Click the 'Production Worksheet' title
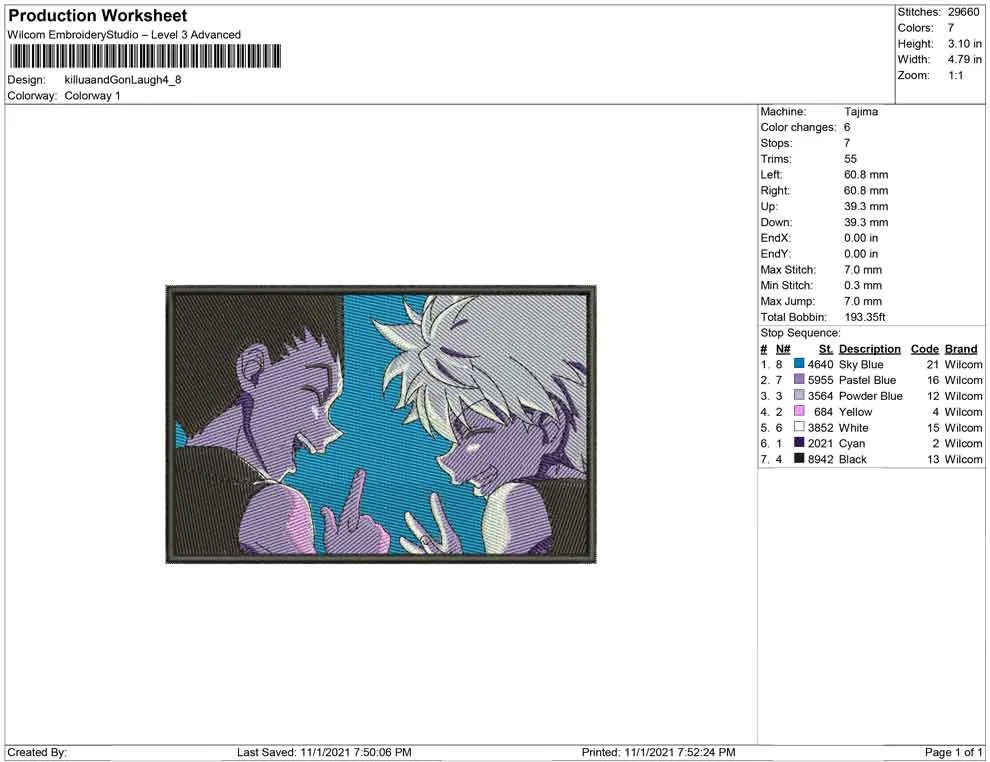This screenshot has height=762, width=990. (98, 16)
